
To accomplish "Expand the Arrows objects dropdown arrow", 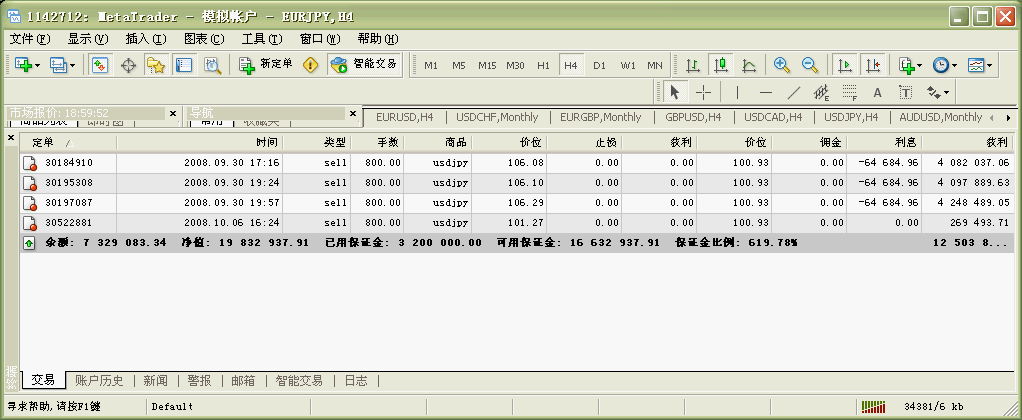I will coord(946,93).
